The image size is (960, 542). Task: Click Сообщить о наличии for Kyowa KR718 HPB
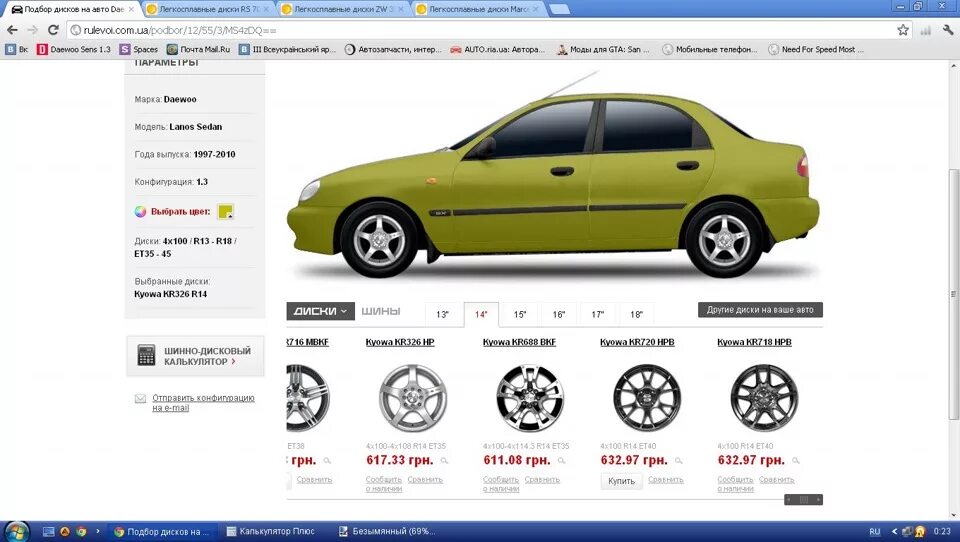[x=737, y=484]
